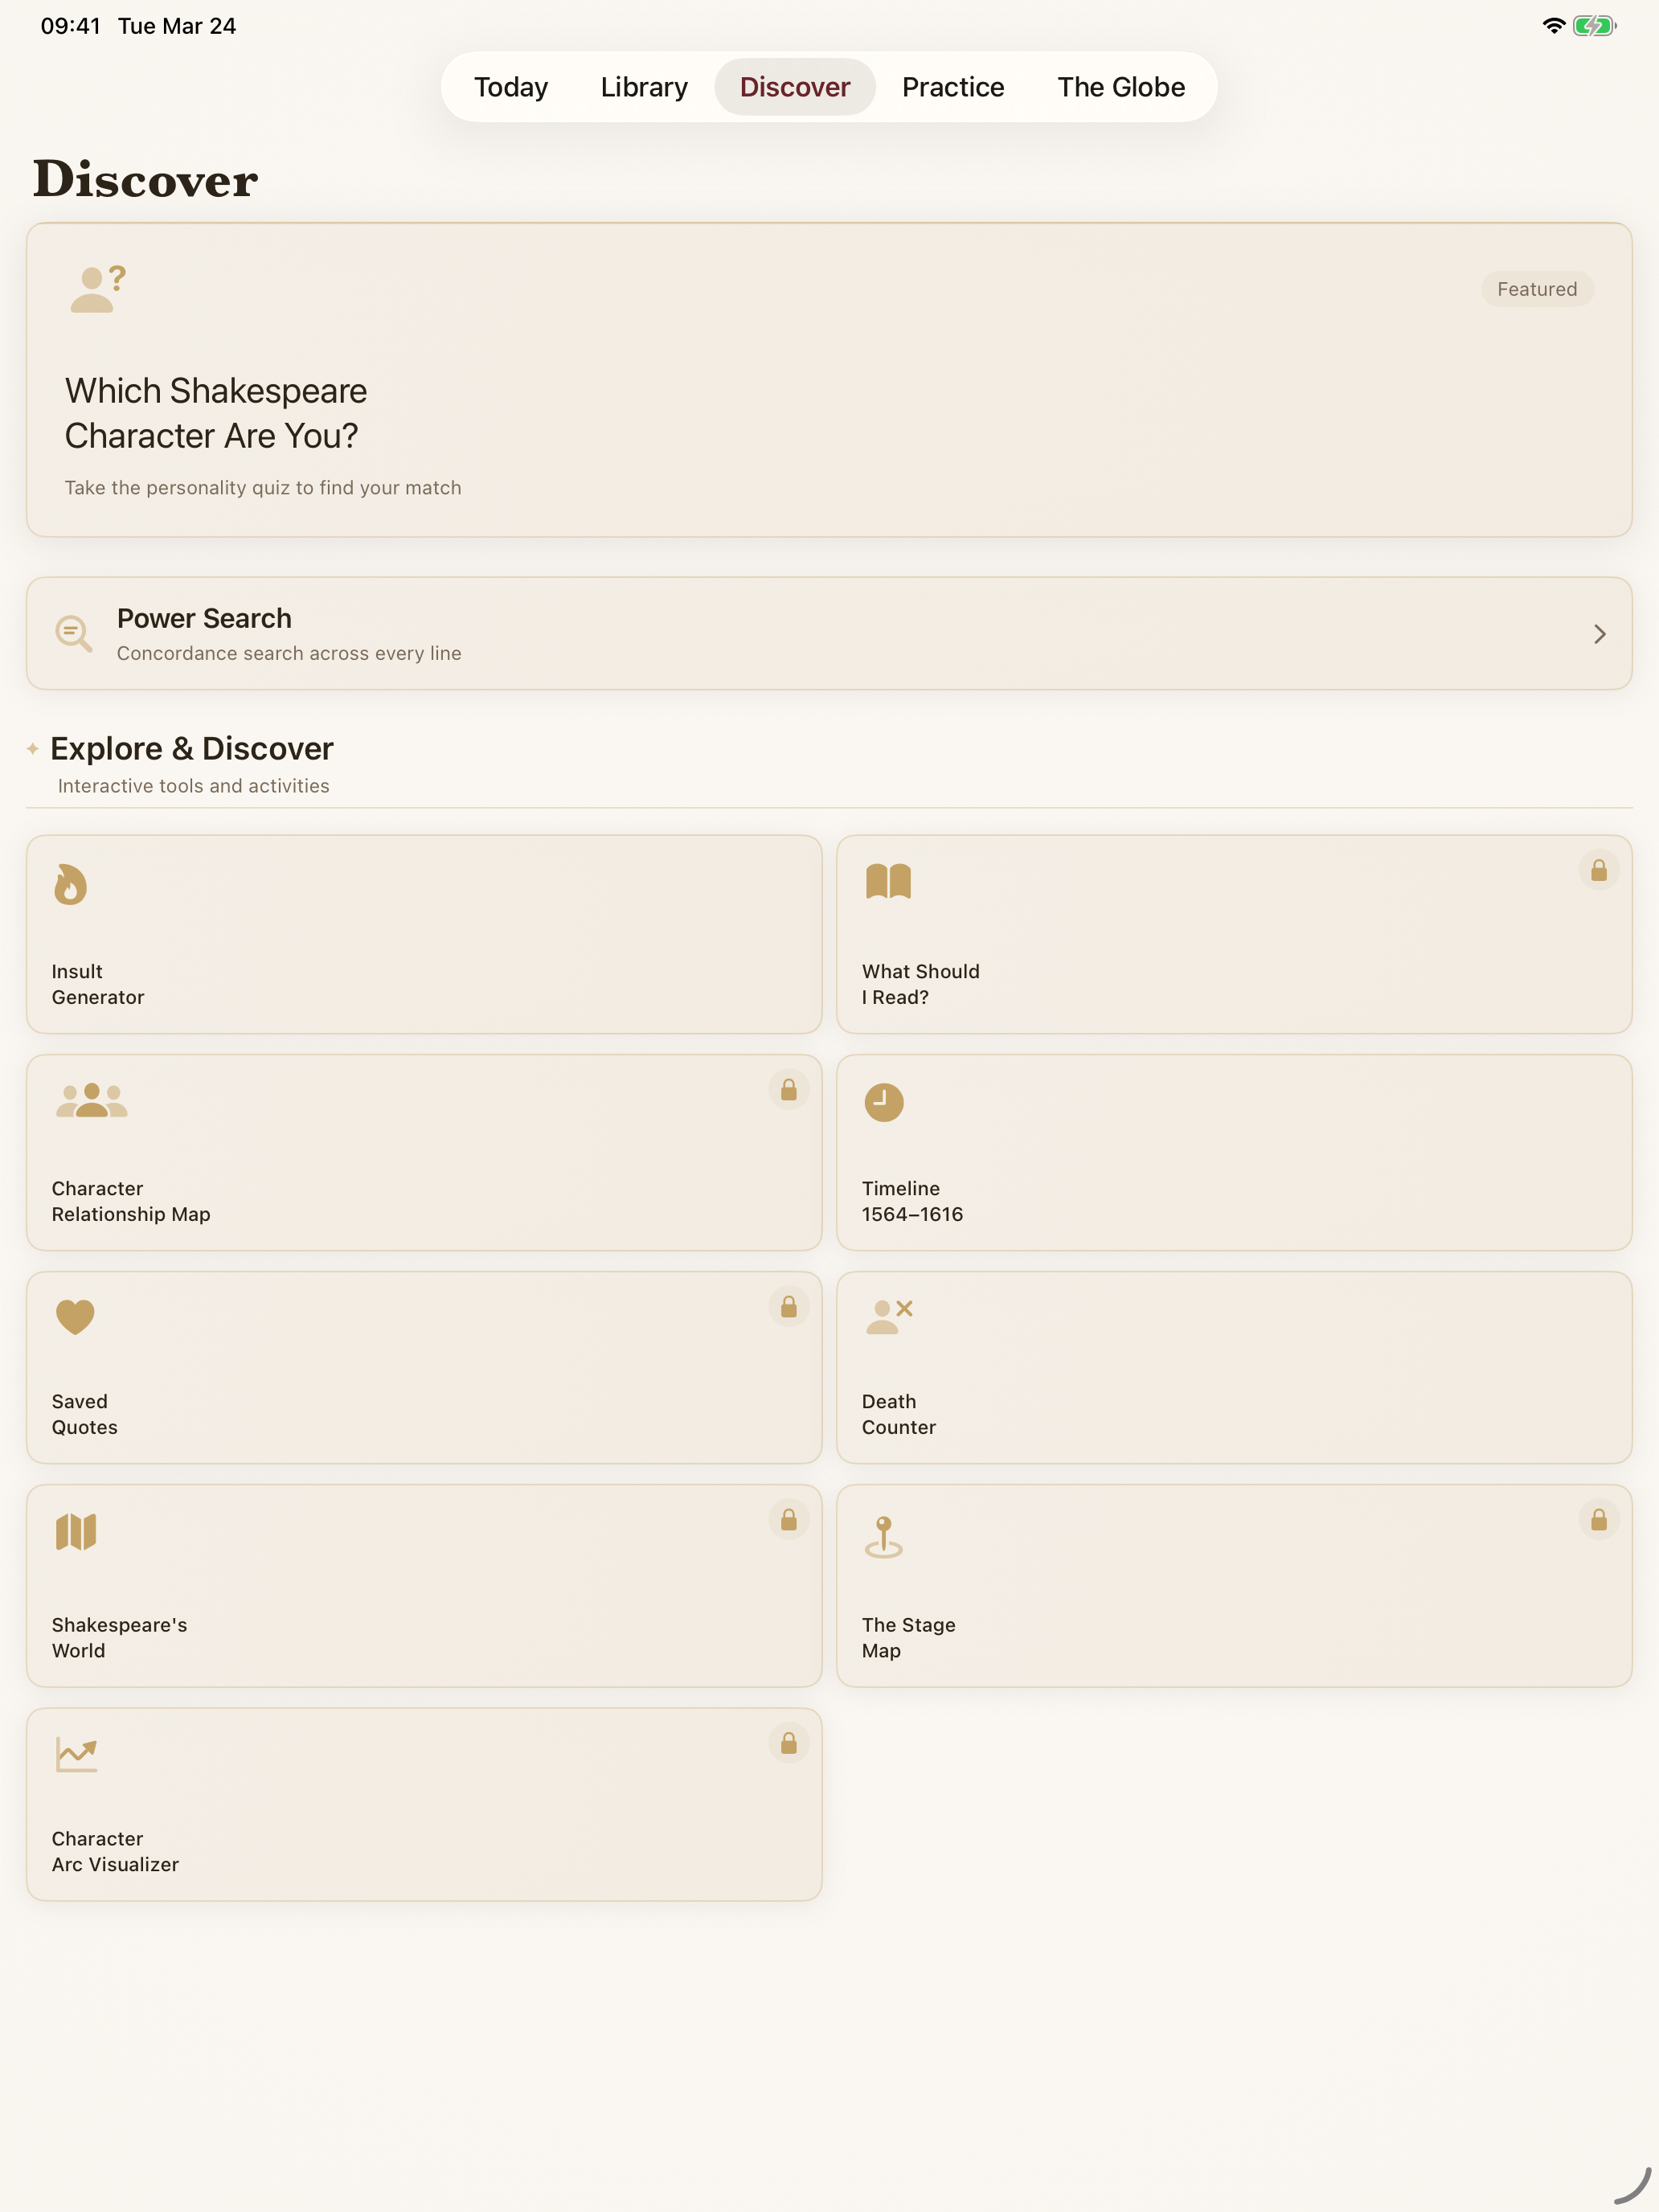Tap the lock badge on The Stage Map
Screen dimensions: 1659x2212
pyautogui.click(x=1599, y=1519)
